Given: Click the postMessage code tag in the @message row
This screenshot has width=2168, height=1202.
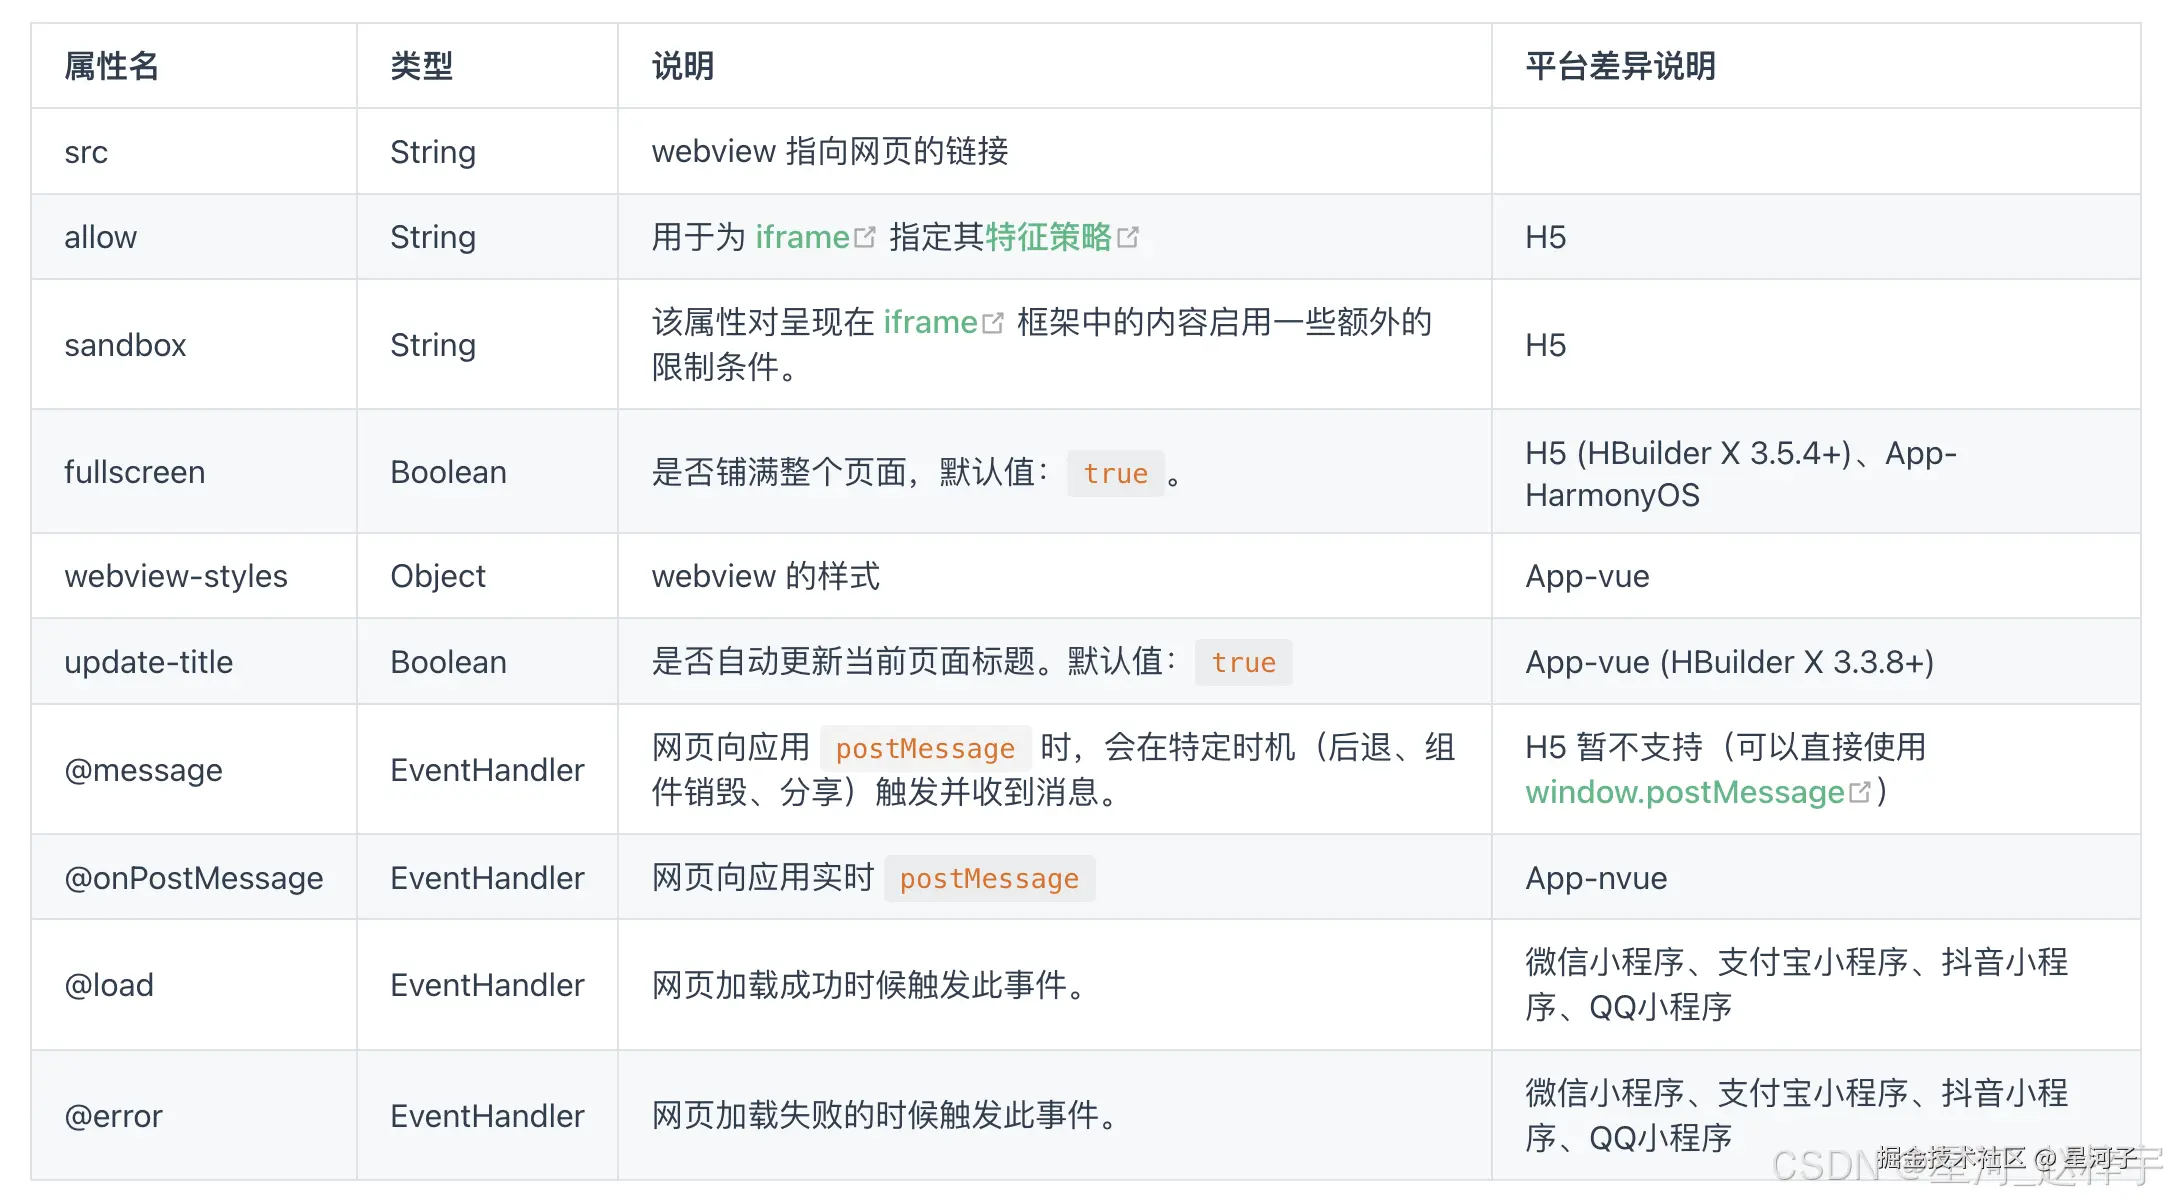Looking at the screenshot, I should pyautogui.click(x=925, y=748).
